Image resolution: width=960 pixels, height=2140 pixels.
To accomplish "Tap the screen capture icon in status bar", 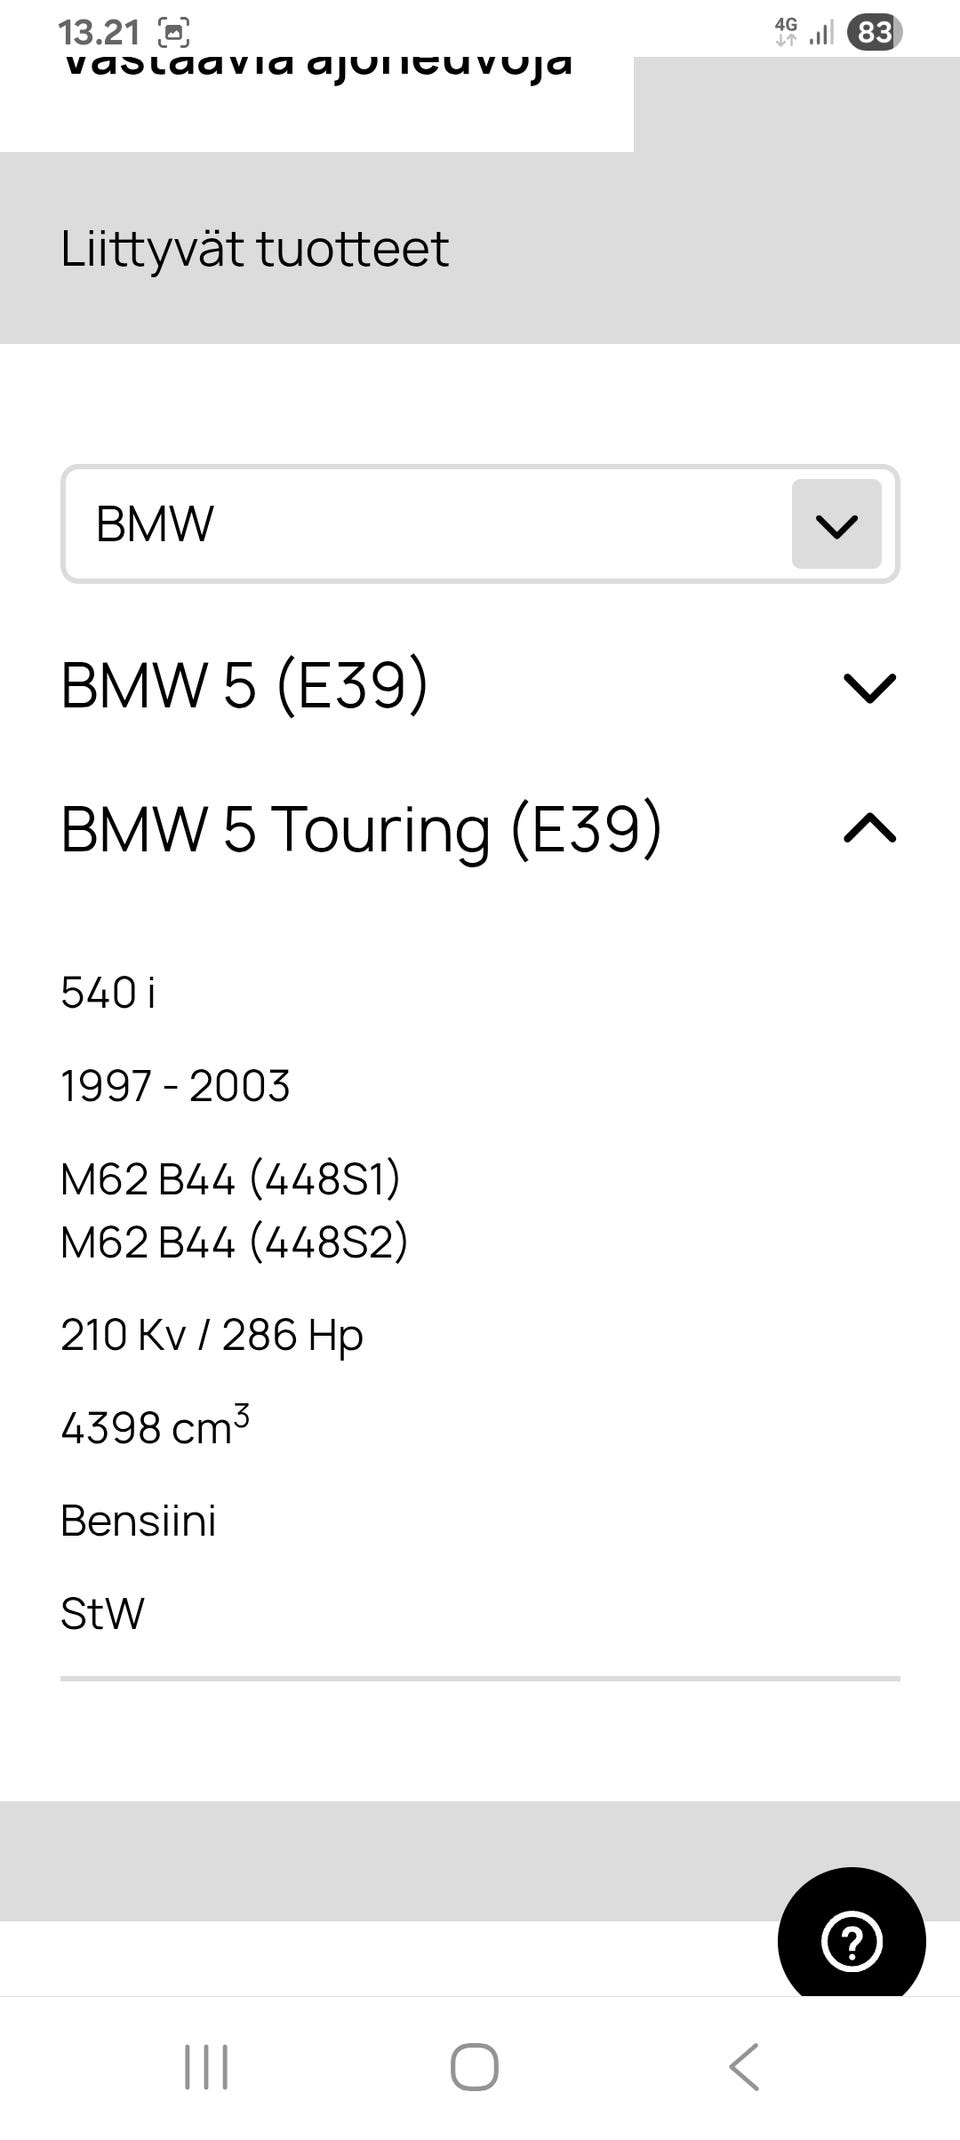I will (174, 33).
